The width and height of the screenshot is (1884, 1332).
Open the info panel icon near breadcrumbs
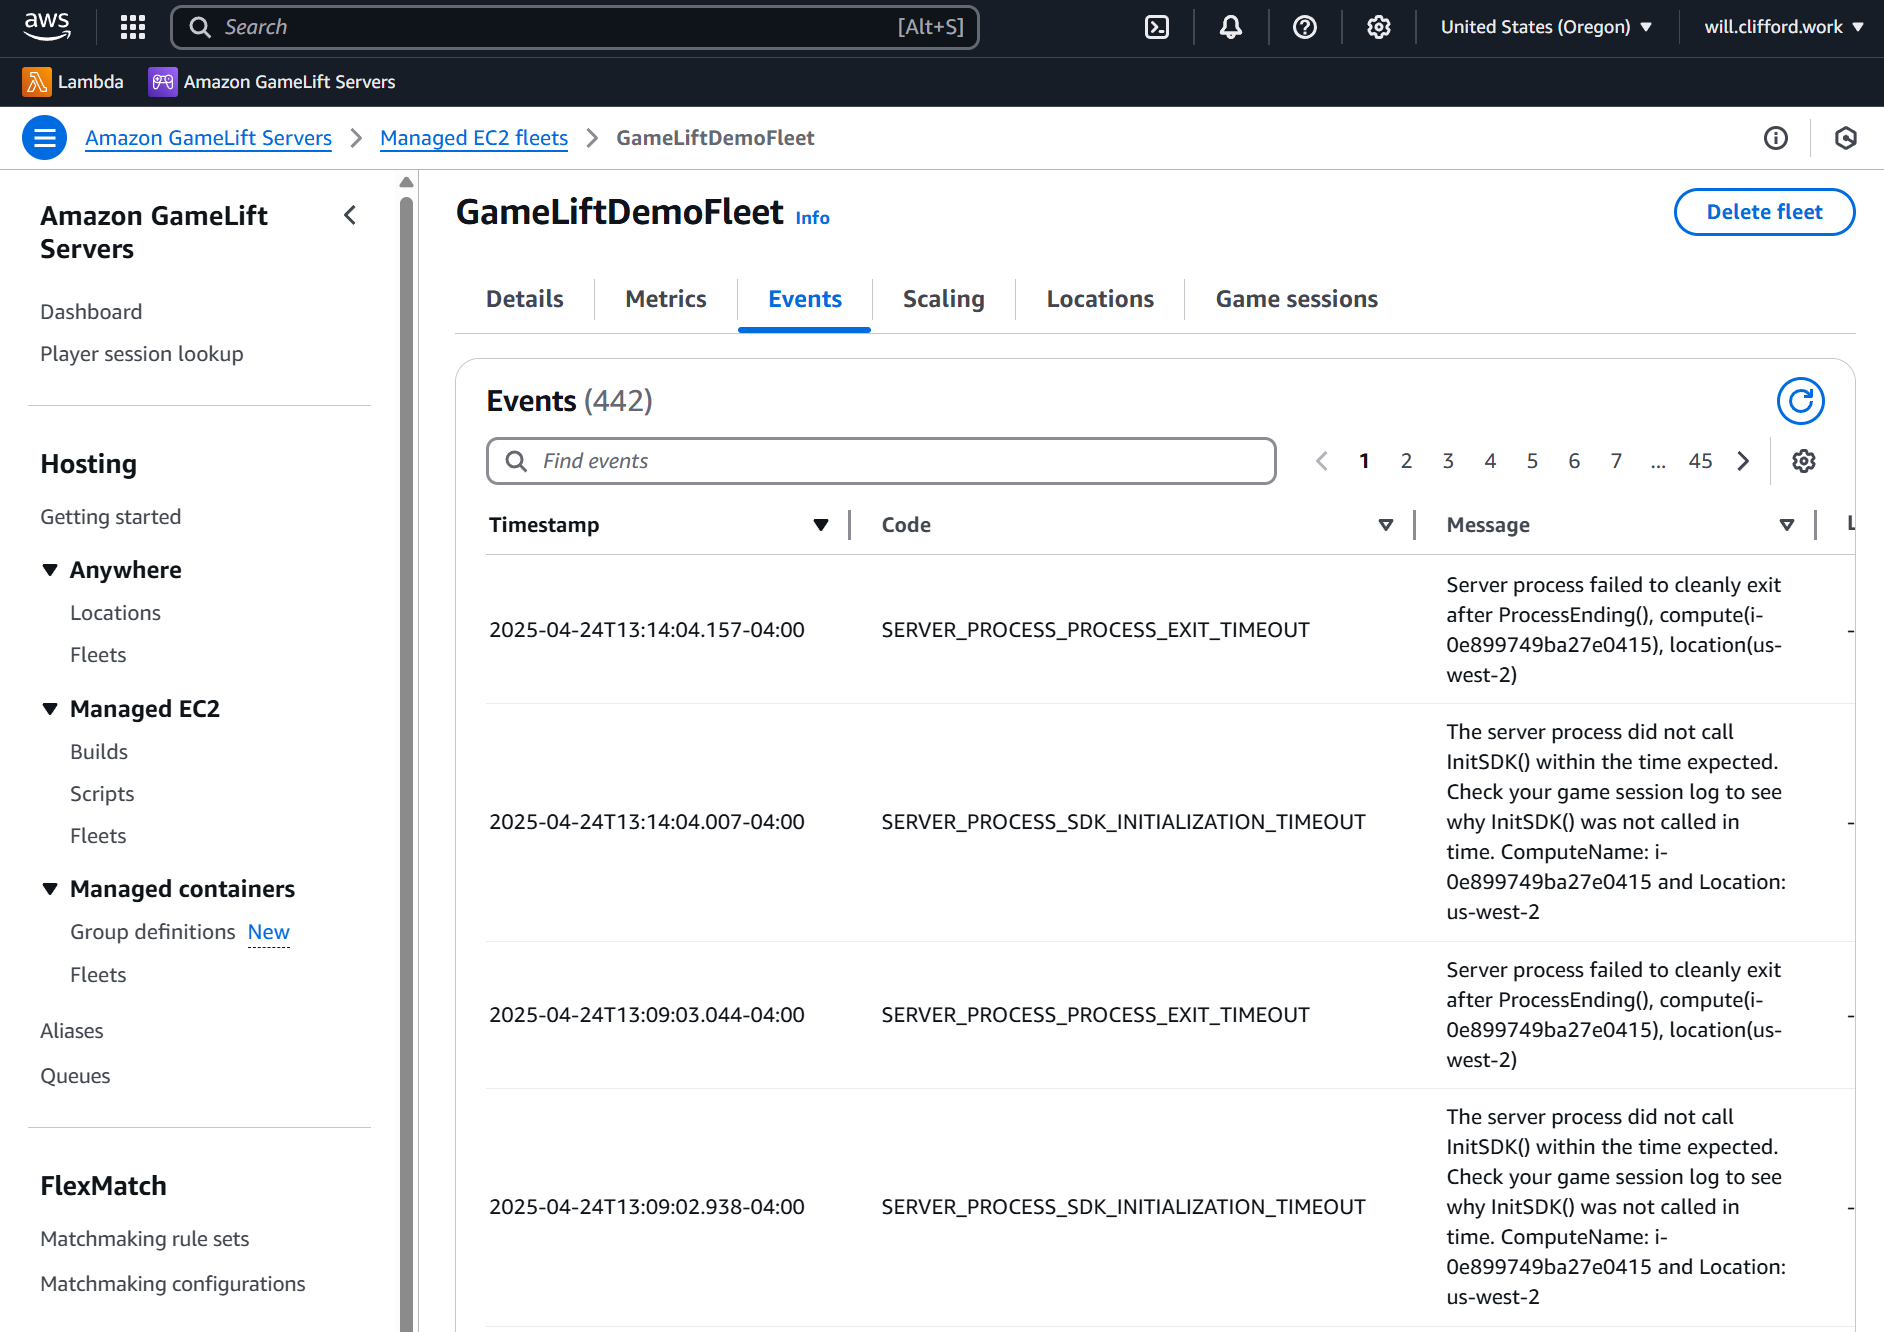tap(1775, 138)
